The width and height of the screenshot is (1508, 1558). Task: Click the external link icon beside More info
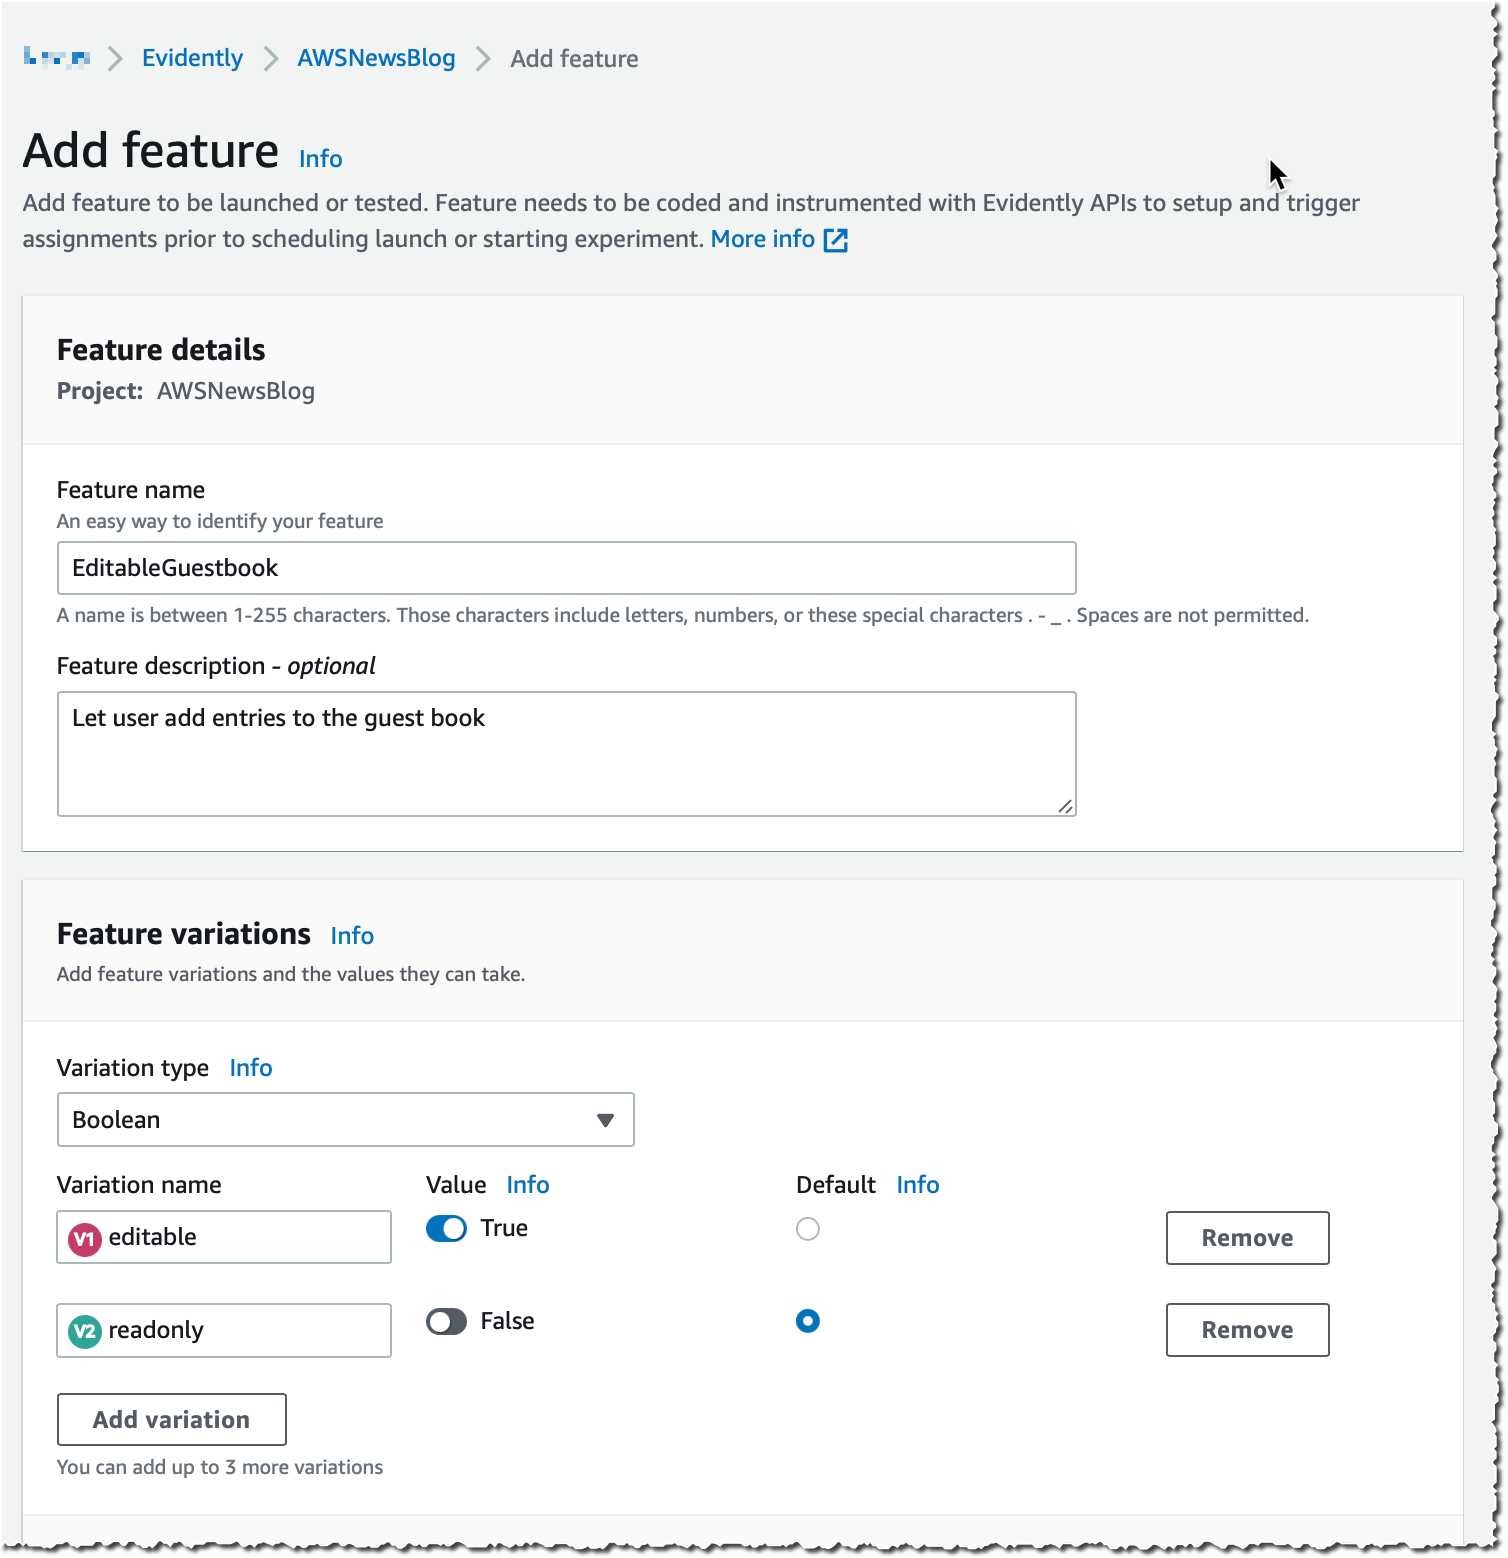835,240
